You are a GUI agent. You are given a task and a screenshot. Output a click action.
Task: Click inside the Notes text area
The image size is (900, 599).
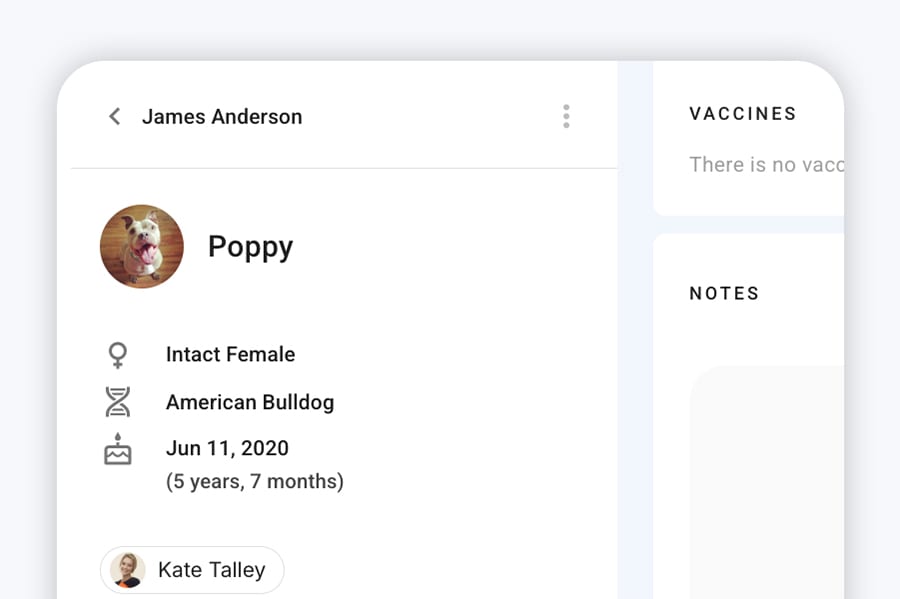(767, 482)
